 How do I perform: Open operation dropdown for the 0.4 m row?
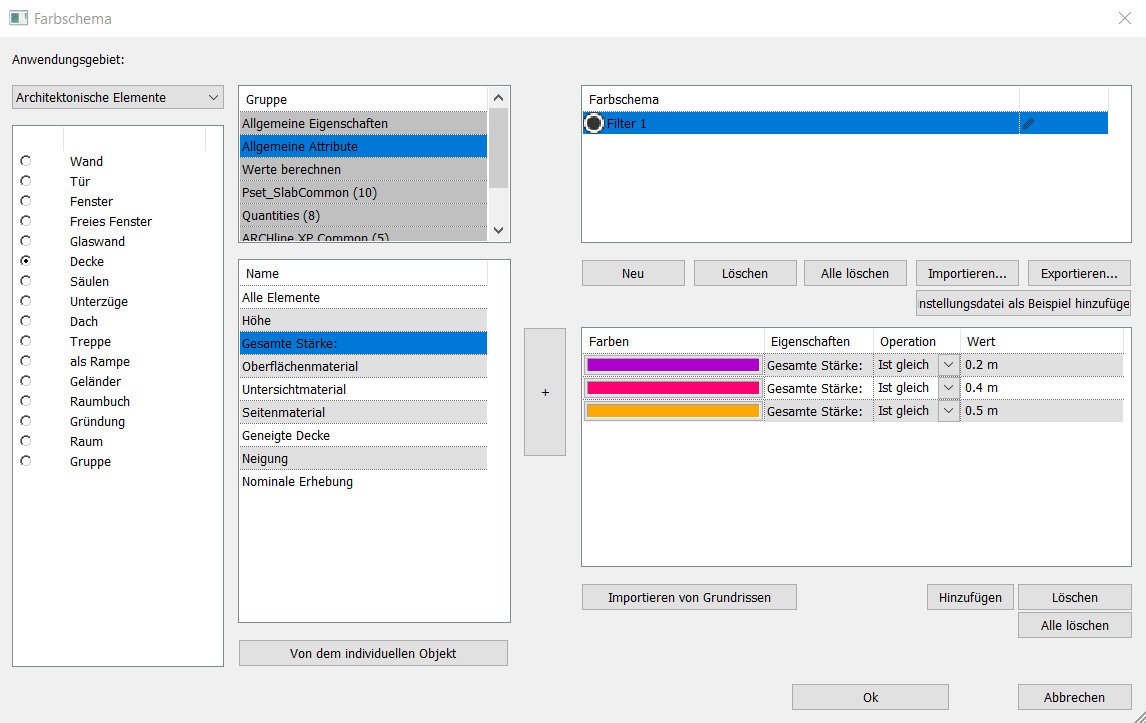coord(948,387)
